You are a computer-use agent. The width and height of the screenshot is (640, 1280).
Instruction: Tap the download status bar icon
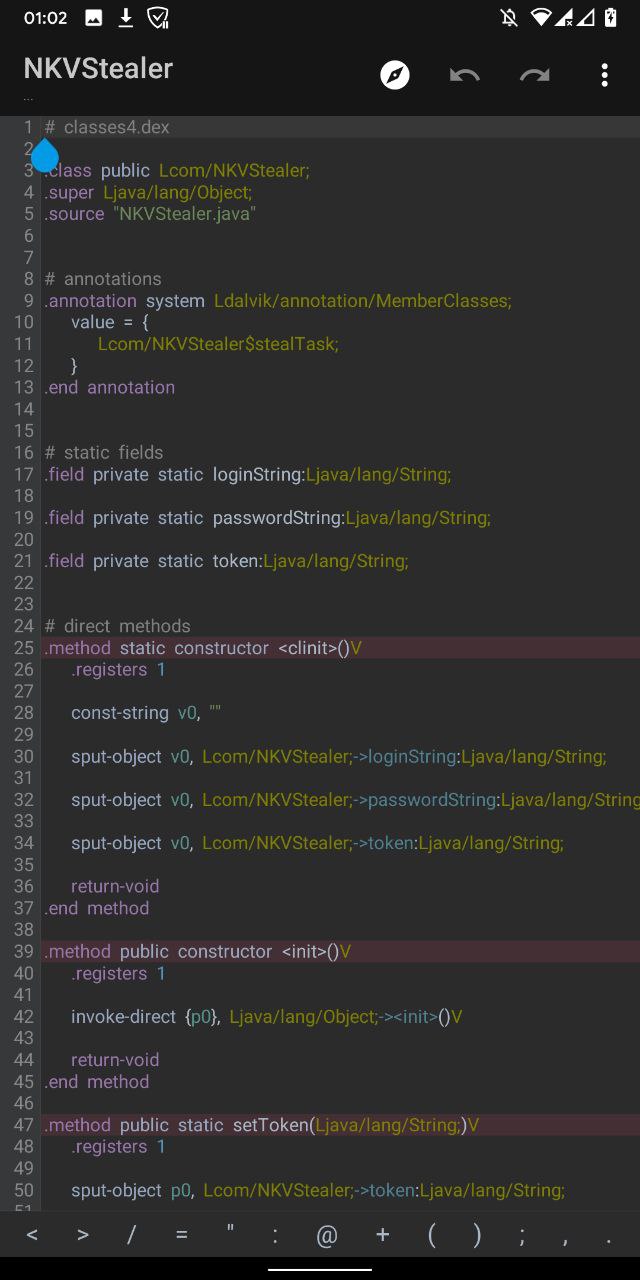[x=125, y=17]
